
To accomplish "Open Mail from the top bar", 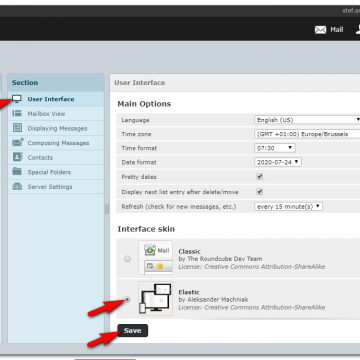I will pos(329,30).
